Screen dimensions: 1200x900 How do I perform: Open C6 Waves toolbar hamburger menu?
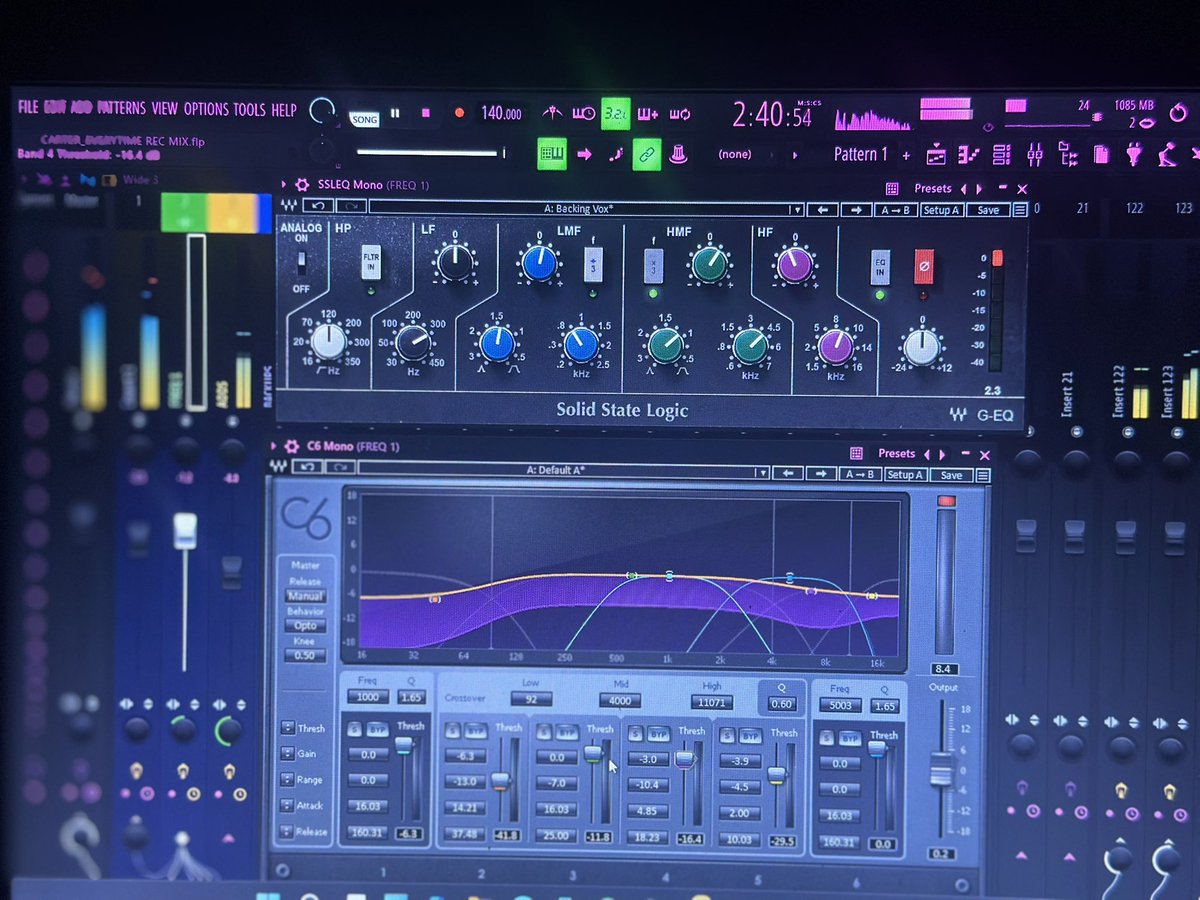[983, 476]
